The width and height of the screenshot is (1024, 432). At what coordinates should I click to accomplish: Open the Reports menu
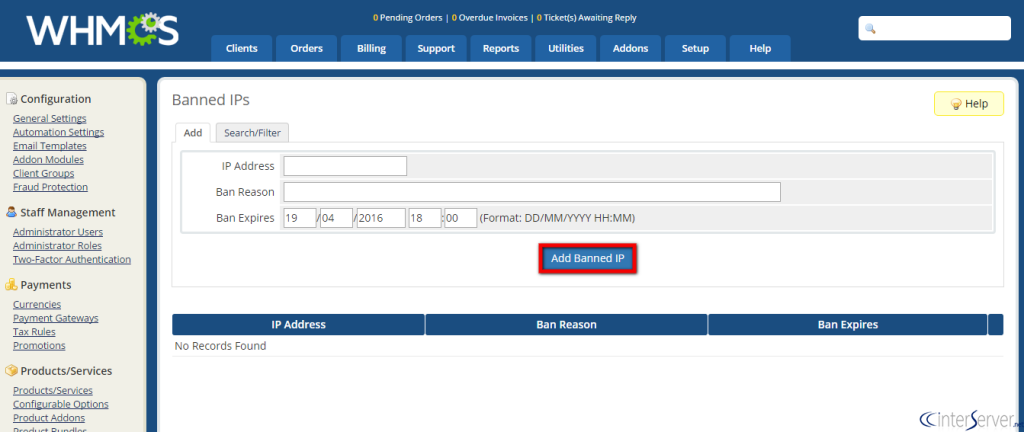click(501, 48)
